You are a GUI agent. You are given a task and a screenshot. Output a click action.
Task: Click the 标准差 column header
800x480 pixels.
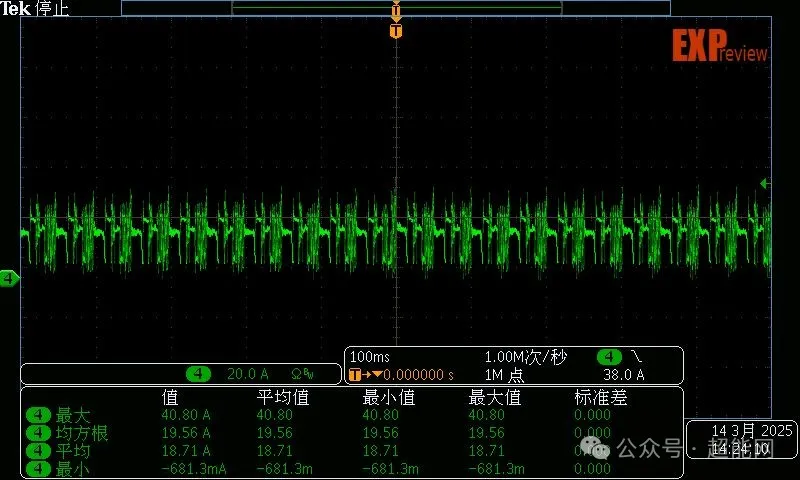[x=600, y=397]
